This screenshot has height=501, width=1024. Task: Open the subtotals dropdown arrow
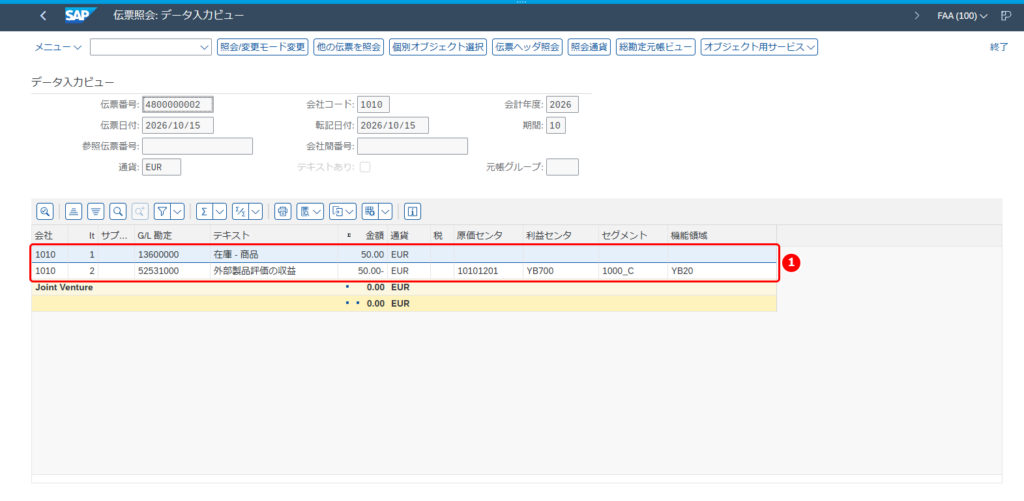[256, 211]
